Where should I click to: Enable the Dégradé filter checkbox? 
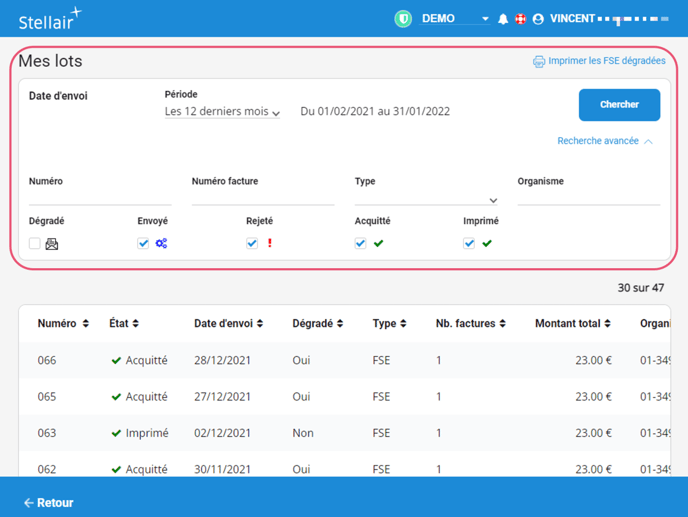(35, 243)
